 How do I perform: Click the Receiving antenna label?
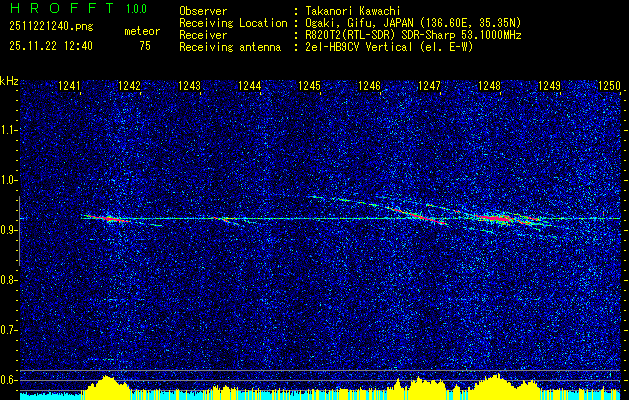230,47
